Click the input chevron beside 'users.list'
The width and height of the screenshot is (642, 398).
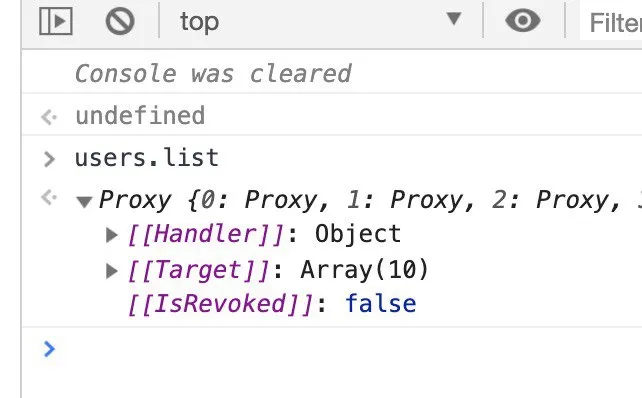point(49,159)
